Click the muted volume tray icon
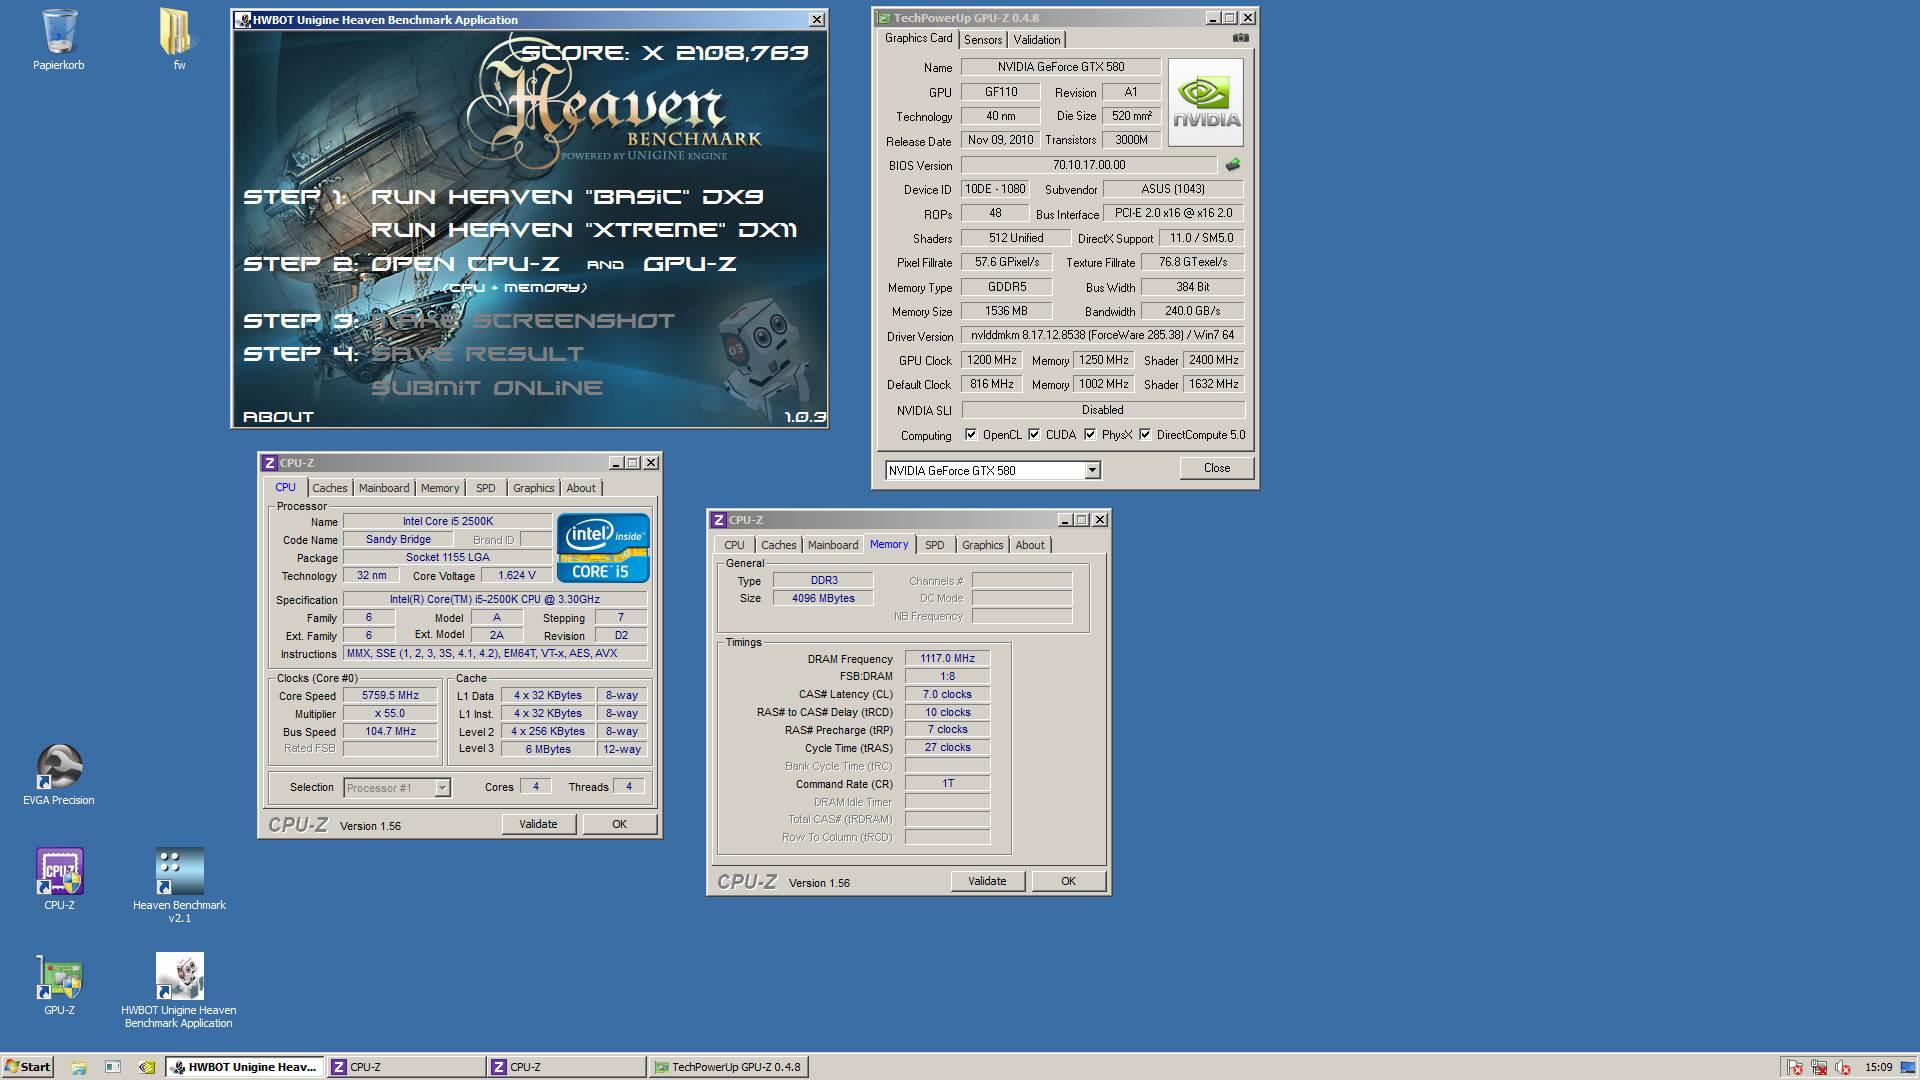1920x1080 pixels. pyautogui.click(x=1843, y=1067)
